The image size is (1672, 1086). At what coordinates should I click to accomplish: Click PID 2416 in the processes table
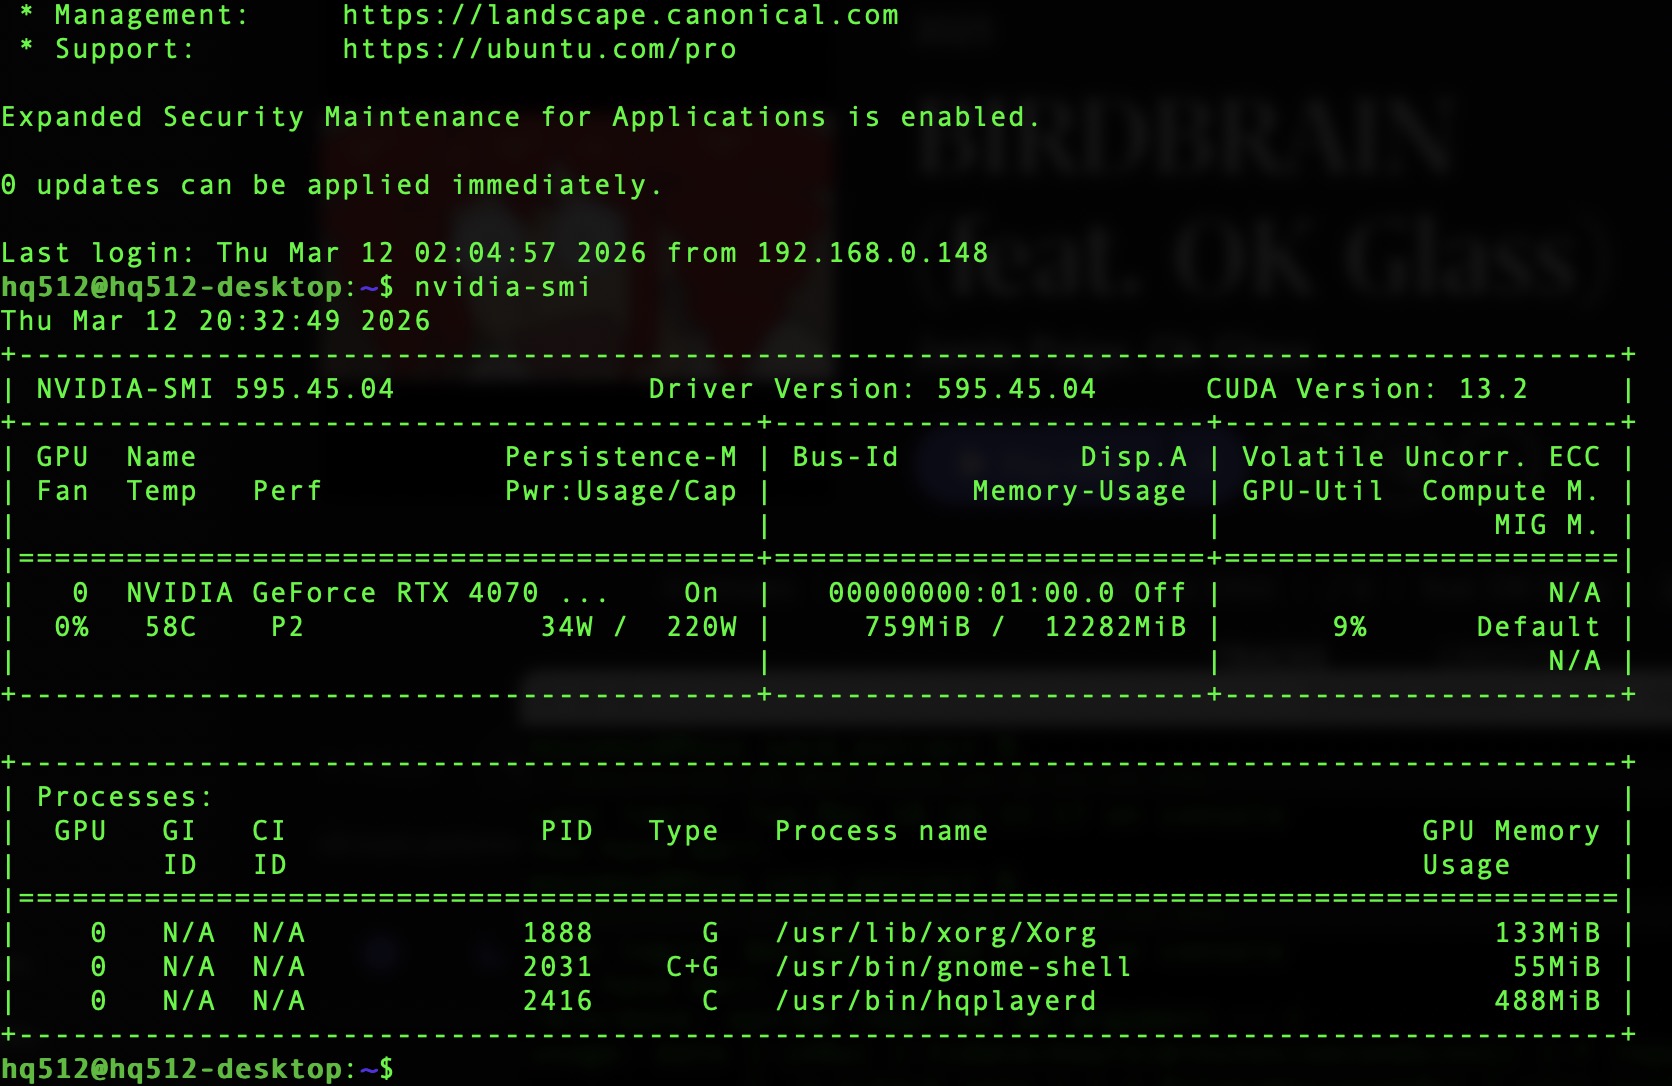[557, 1002]
